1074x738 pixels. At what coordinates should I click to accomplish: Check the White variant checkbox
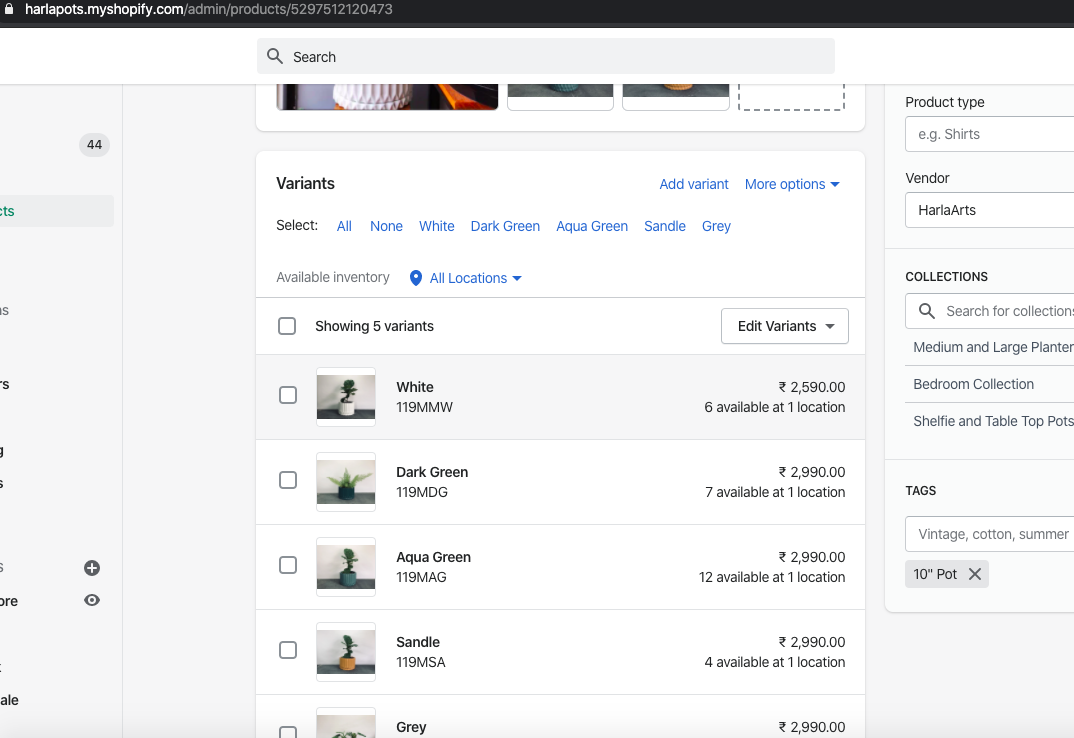[288, 395]
